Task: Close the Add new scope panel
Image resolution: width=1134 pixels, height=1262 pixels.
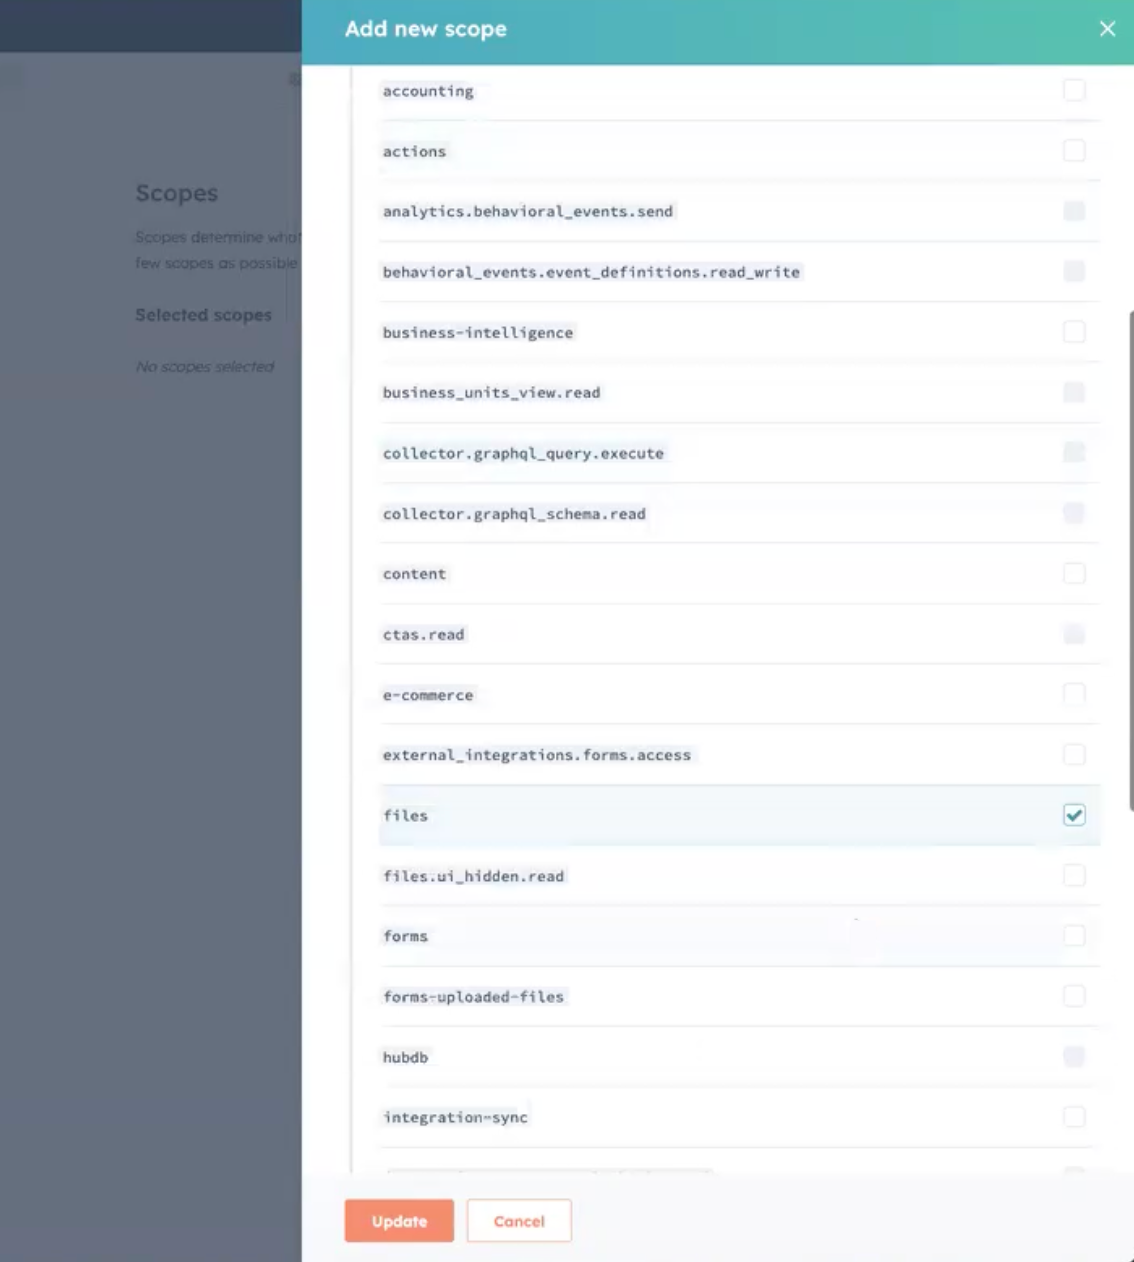Action: click(1107, 29)
